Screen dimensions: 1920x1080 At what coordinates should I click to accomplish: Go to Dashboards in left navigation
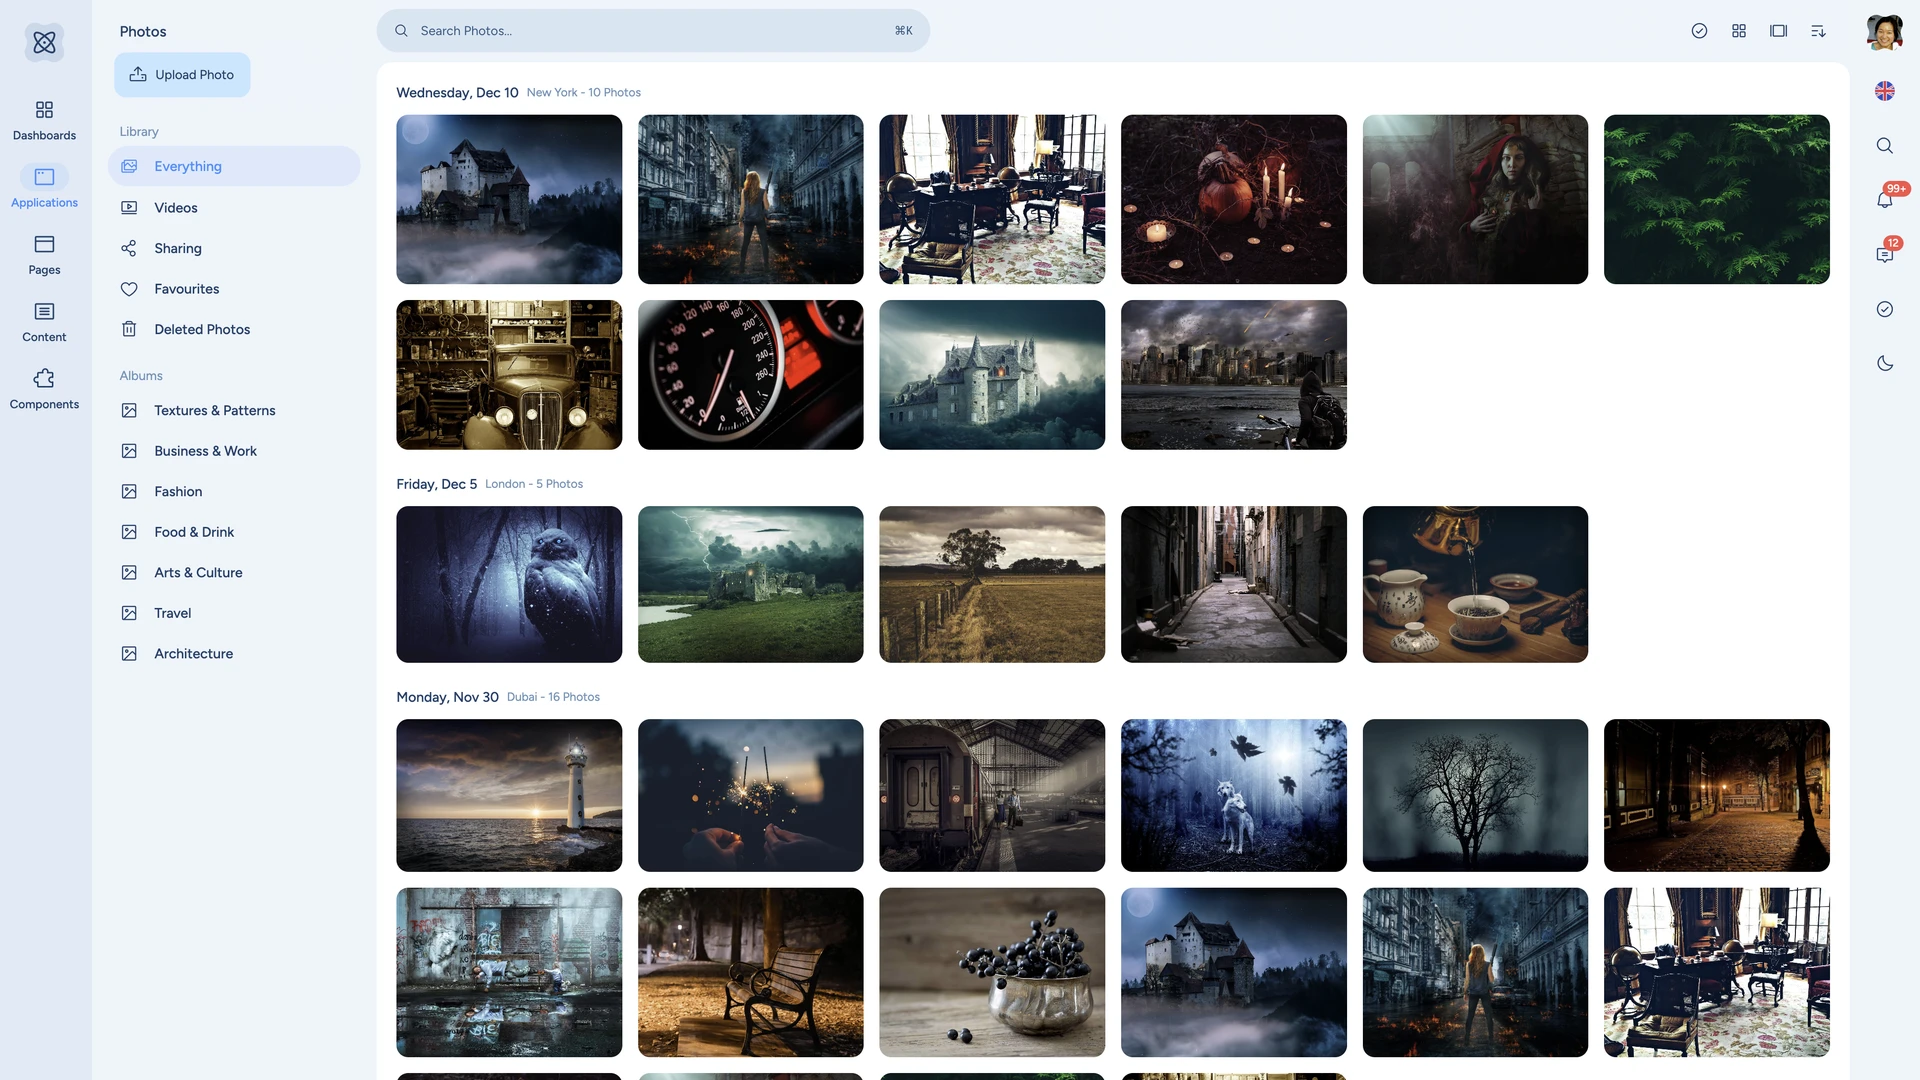pos(44,120)
